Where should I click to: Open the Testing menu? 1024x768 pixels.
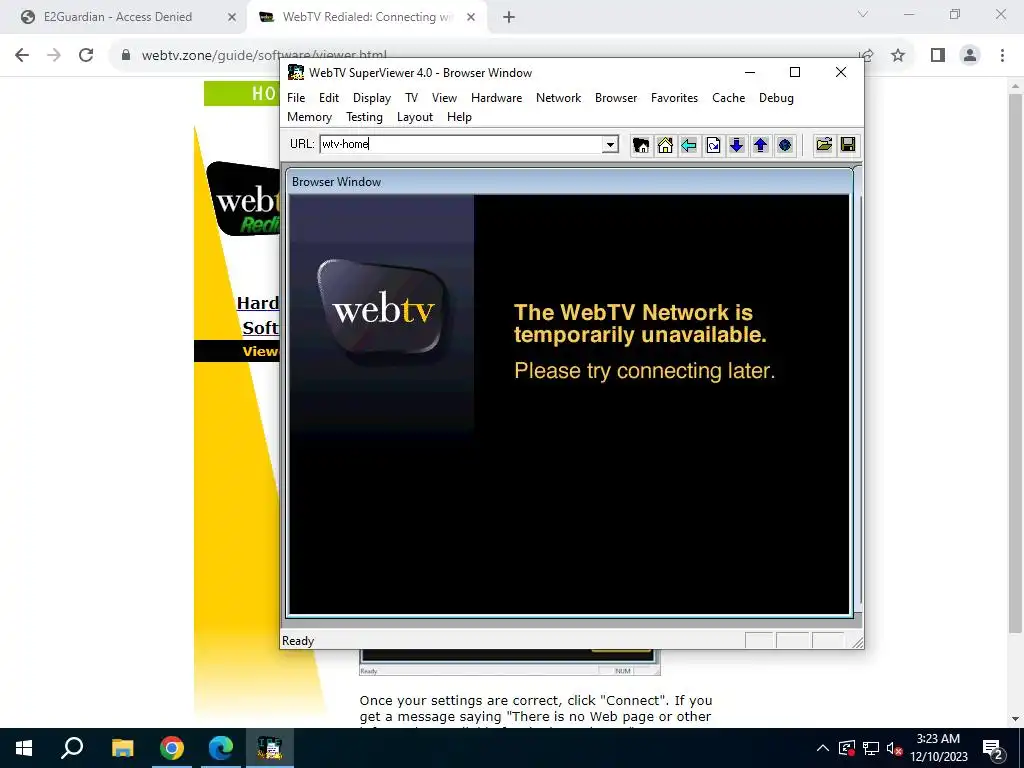point(364,117)
